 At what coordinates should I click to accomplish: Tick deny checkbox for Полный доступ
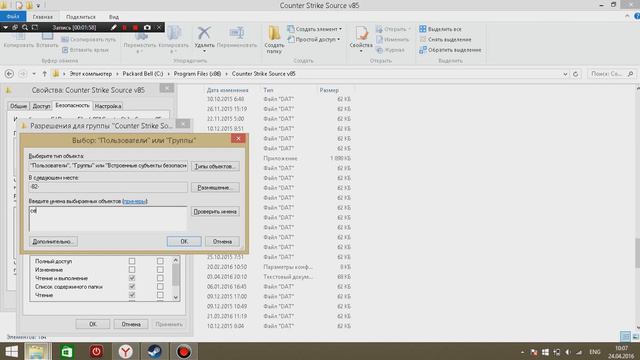pyautogui.click(x=160, y=261)
